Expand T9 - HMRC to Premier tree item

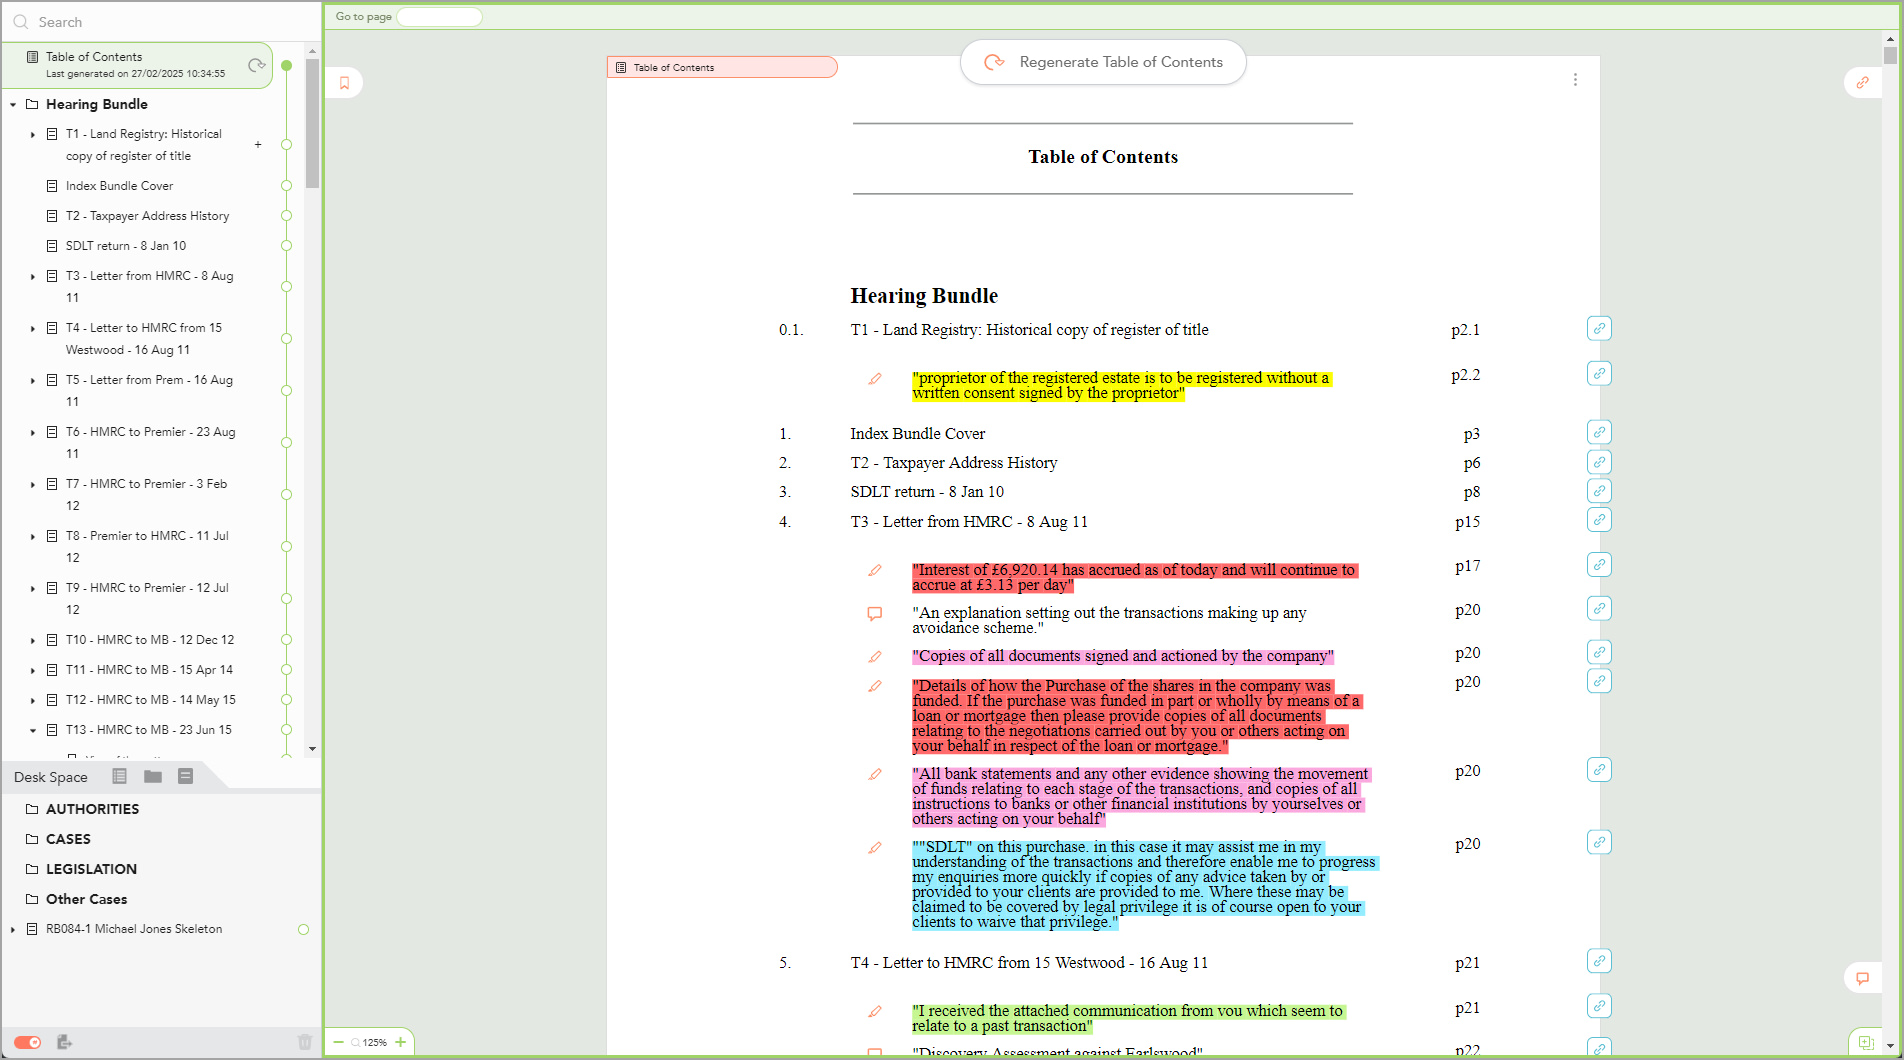[x=33, y=588]
